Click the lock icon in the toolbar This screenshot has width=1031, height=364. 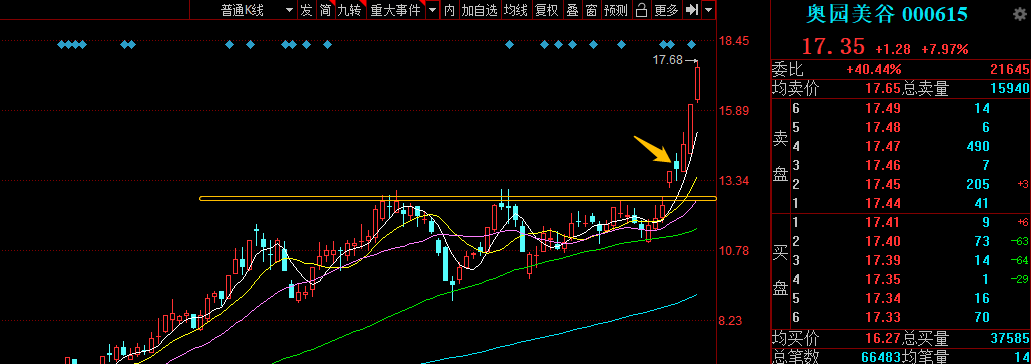pos(641,10)
